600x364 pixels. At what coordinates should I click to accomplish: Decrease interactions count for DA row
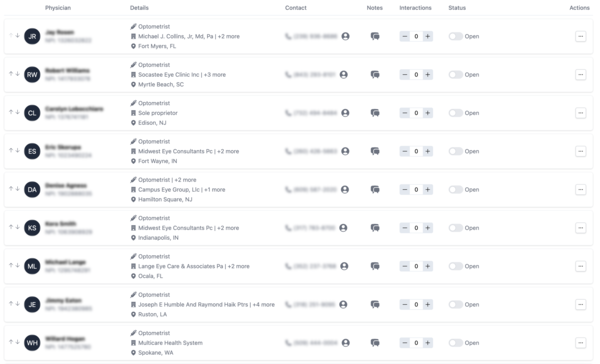coord(405,189)
